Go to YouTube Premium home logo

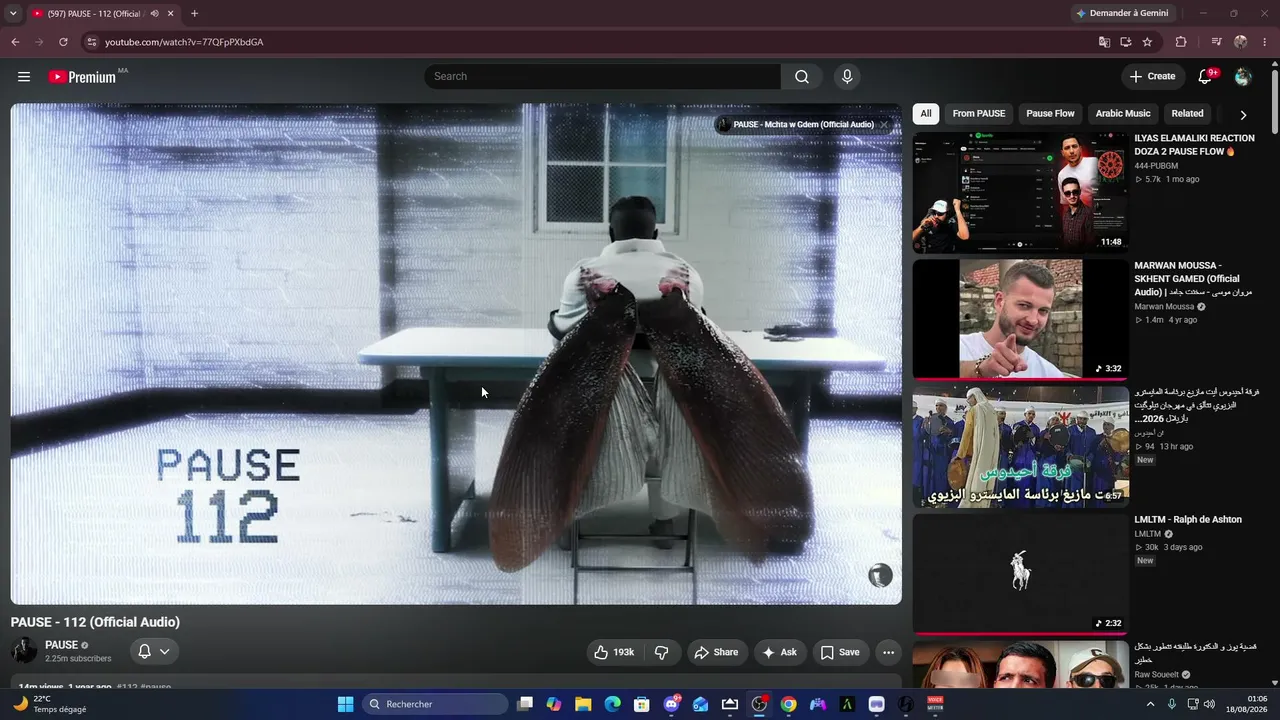click(x=81, y=77)
